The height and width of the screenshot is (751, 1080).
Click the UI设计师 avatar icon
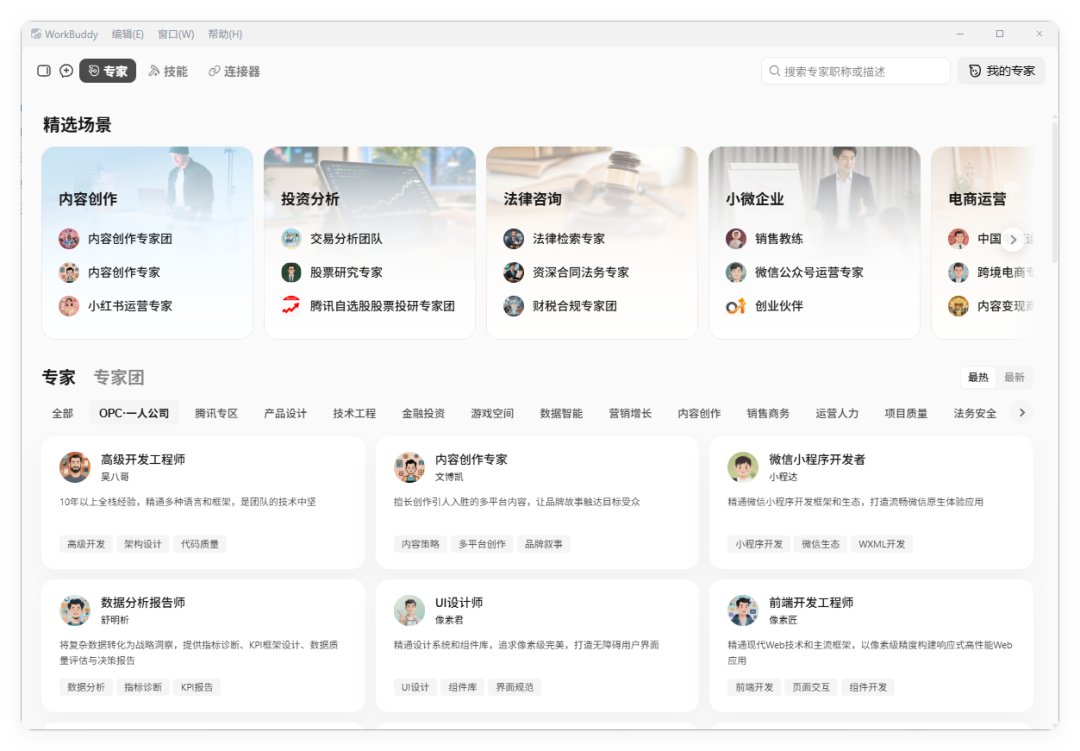pyautogui.click(x=409, y=610)
